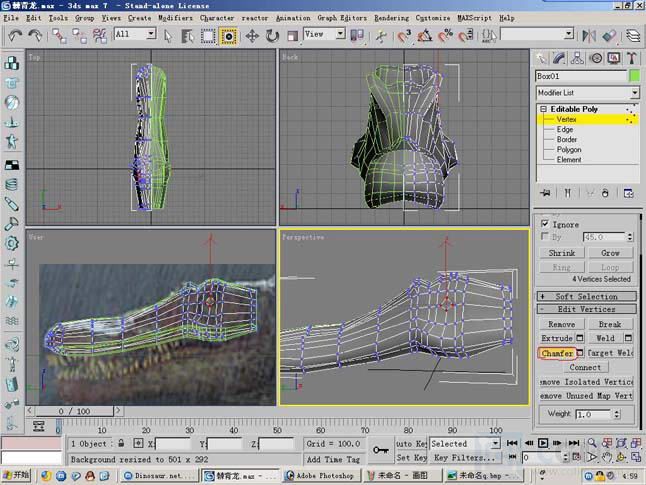Collapse the Editable Poly tree node
The width and height of the screenshot is (646, 485).
[543, 109]
